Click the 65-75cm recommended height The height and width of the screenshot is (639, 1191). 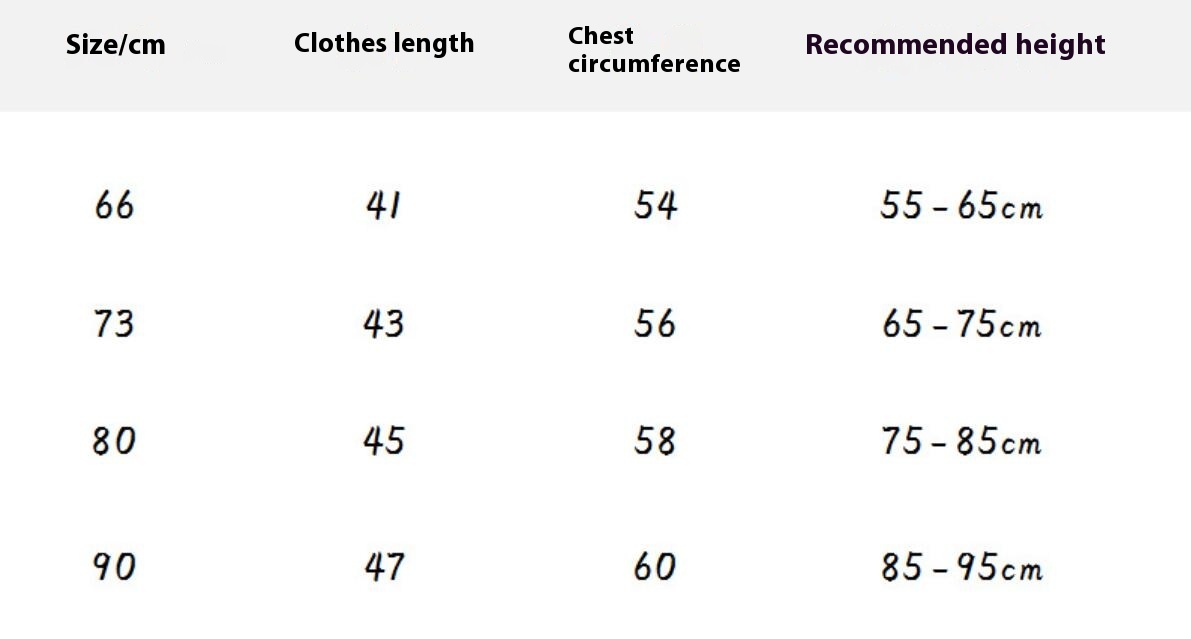pos(961,324)
